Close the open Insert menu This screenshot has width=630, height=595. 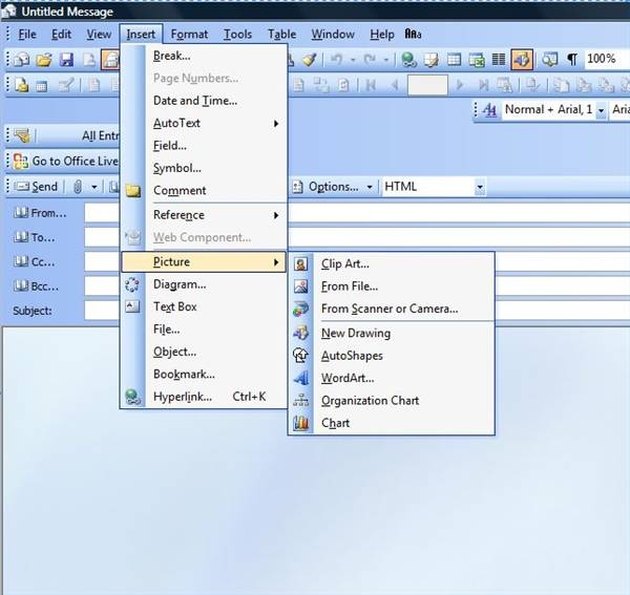click(x=141, y=34)
